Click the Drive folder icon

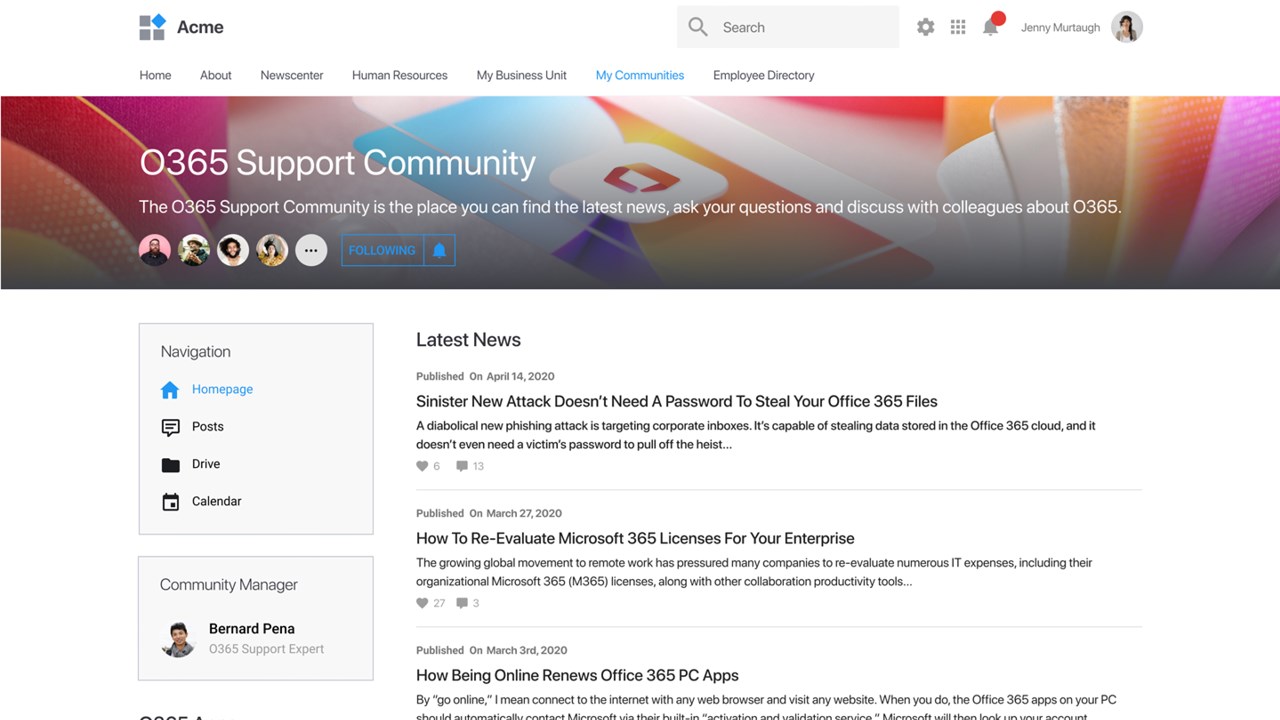tap(171, 465)
